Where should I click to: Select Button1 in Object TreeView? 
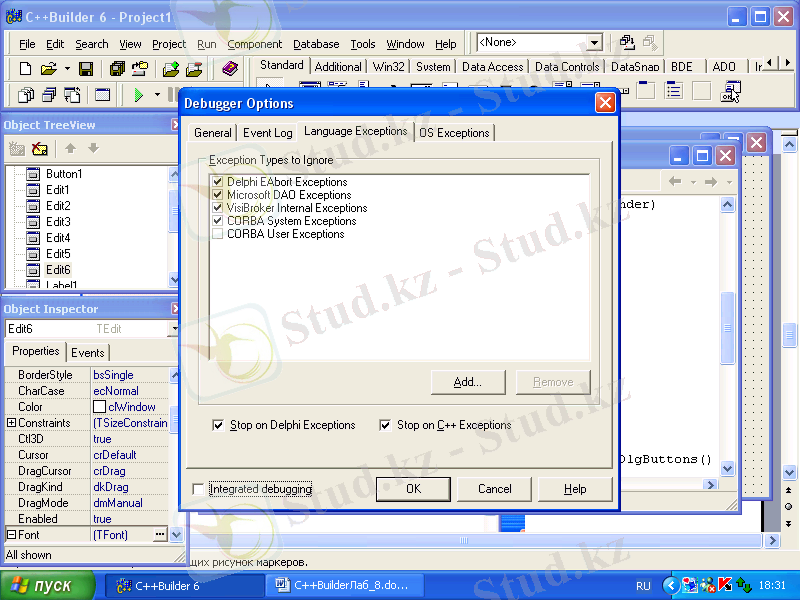(x=64, y=173)
